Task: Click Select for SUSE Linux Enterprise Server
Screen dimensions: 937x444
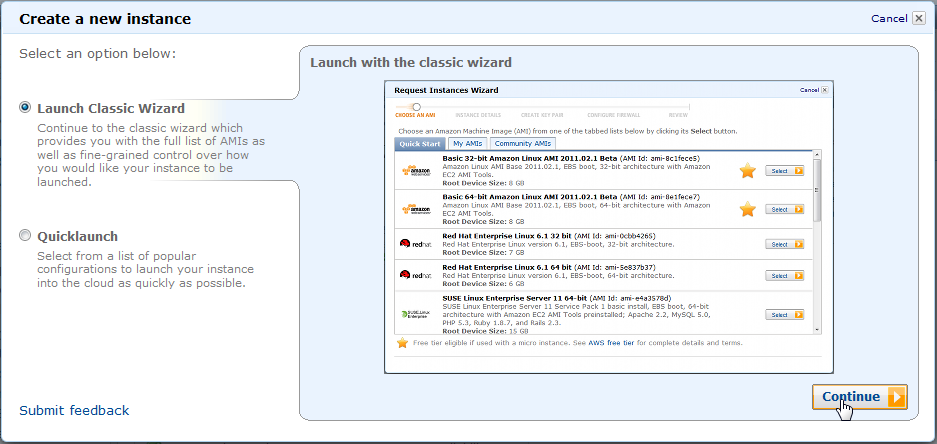Action: click(x=784, y=315)
